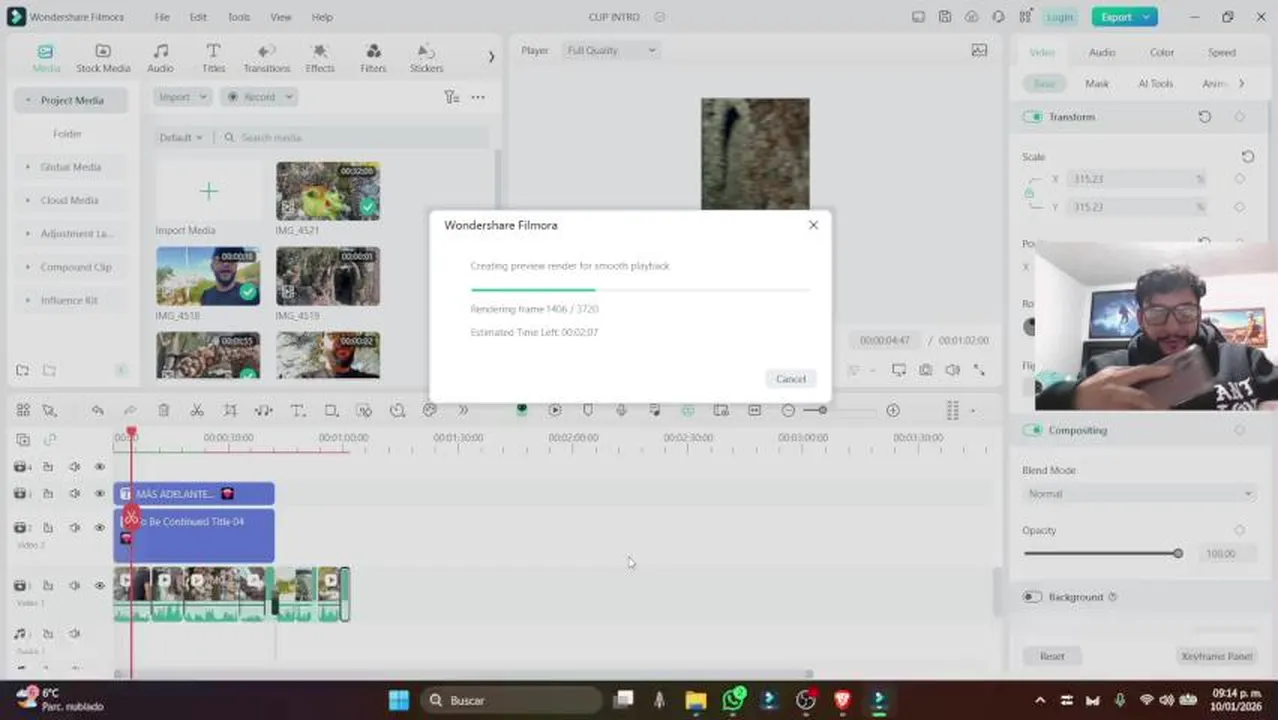Open the File menu

pyautogui.click(x=162, y=17)
